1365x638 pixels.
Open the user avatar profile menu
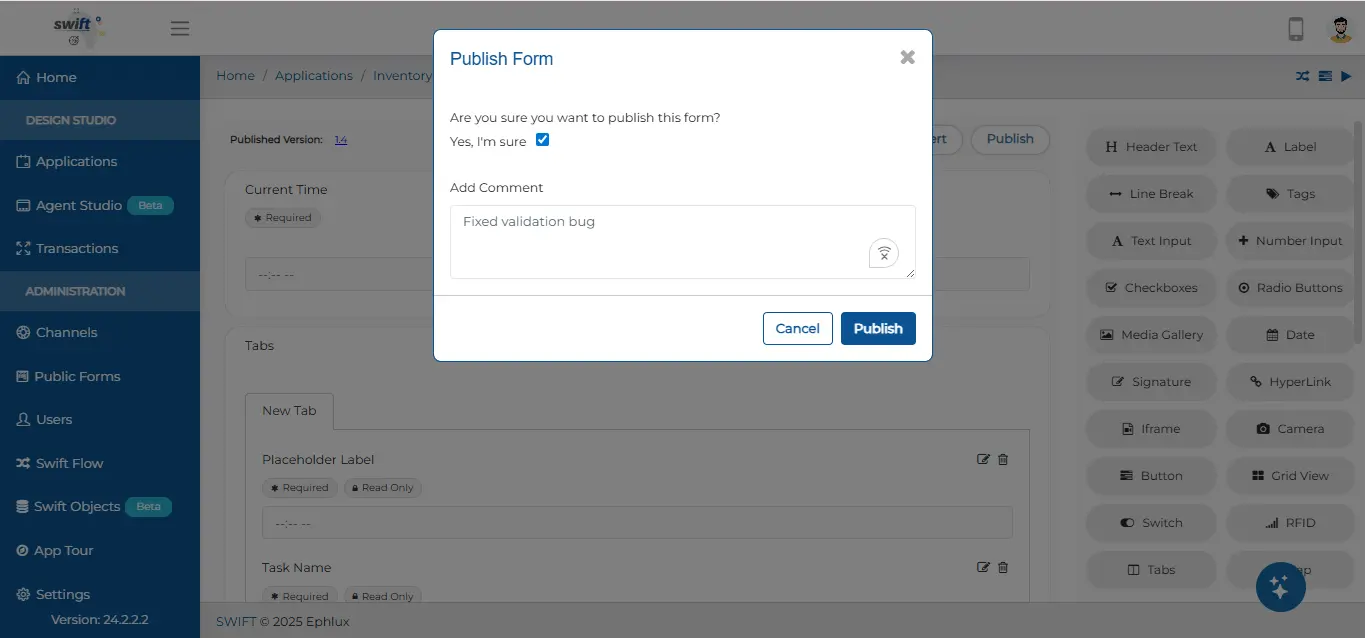coord(1340,29)
